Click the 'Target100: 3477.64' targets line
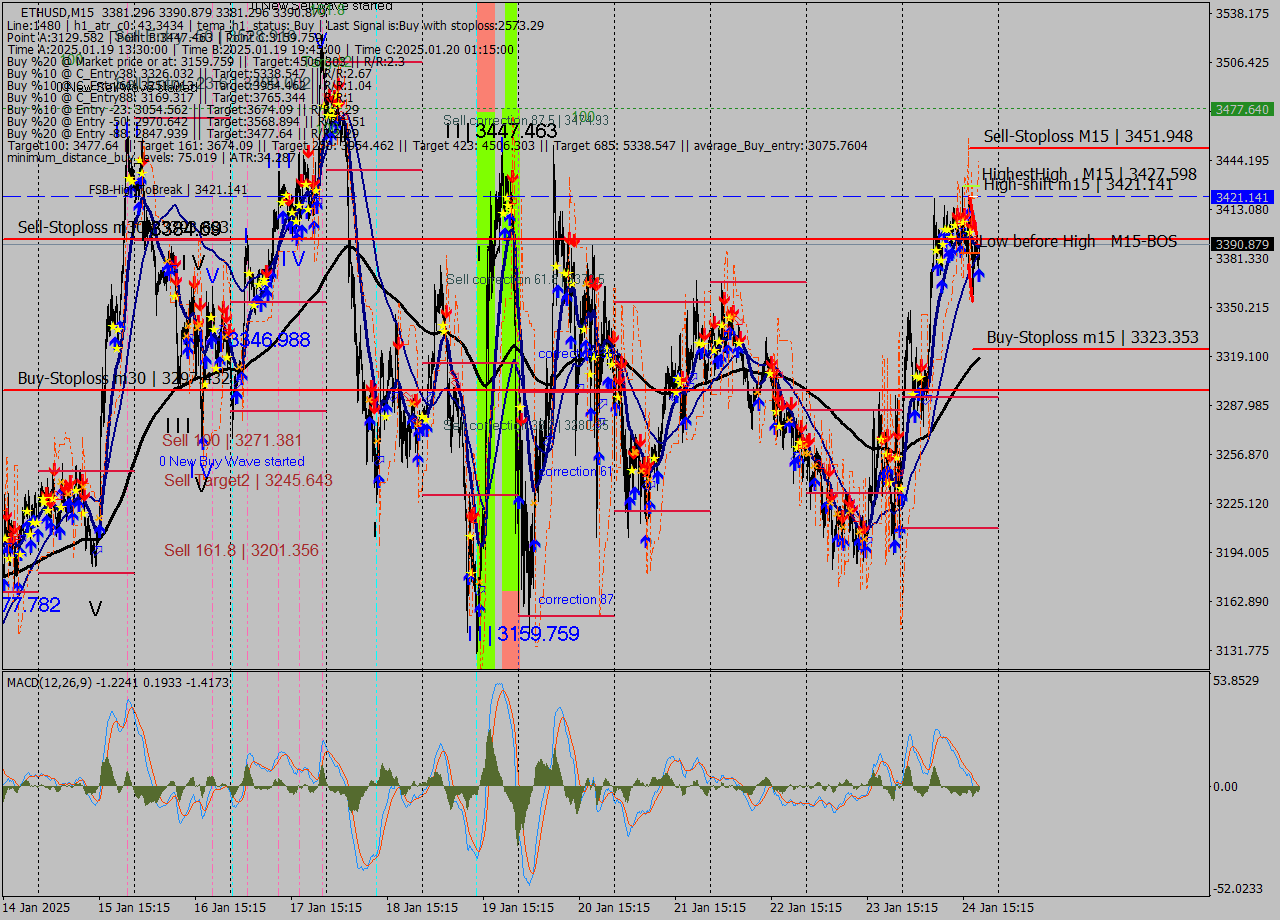1280x920 pixels. point(436,146)
